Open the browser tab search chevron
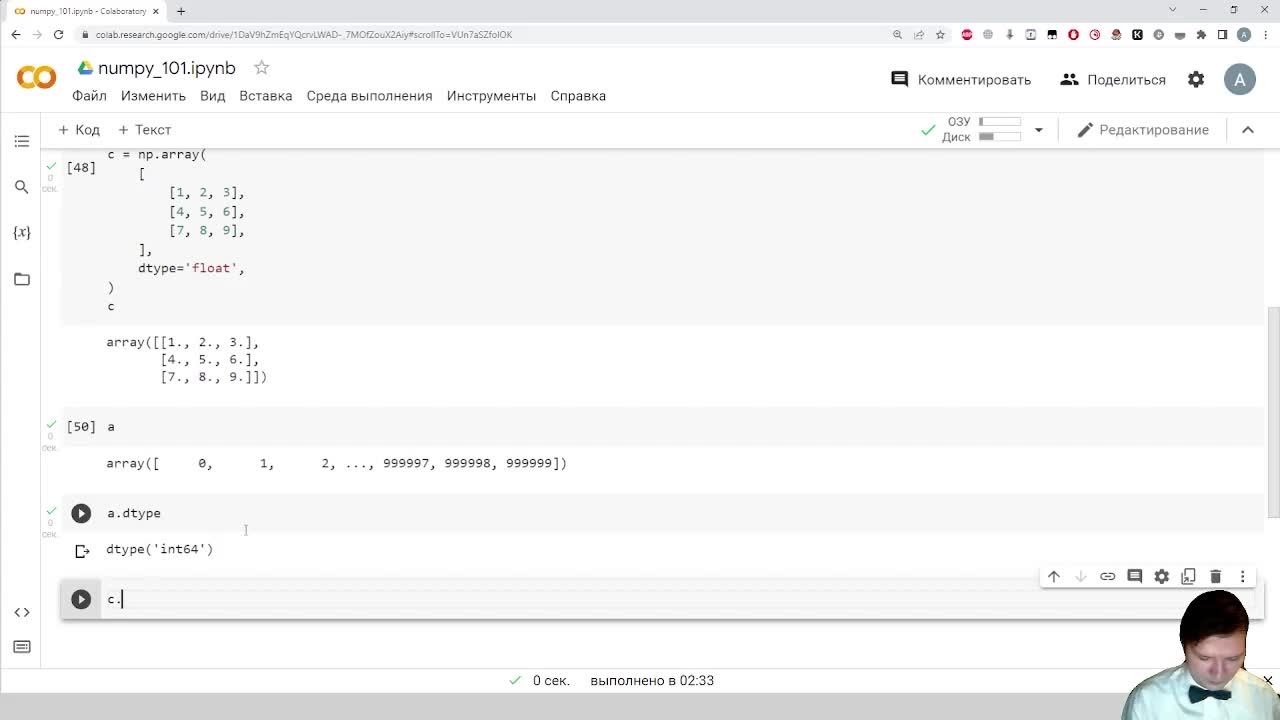 (x=1173, y=10)
